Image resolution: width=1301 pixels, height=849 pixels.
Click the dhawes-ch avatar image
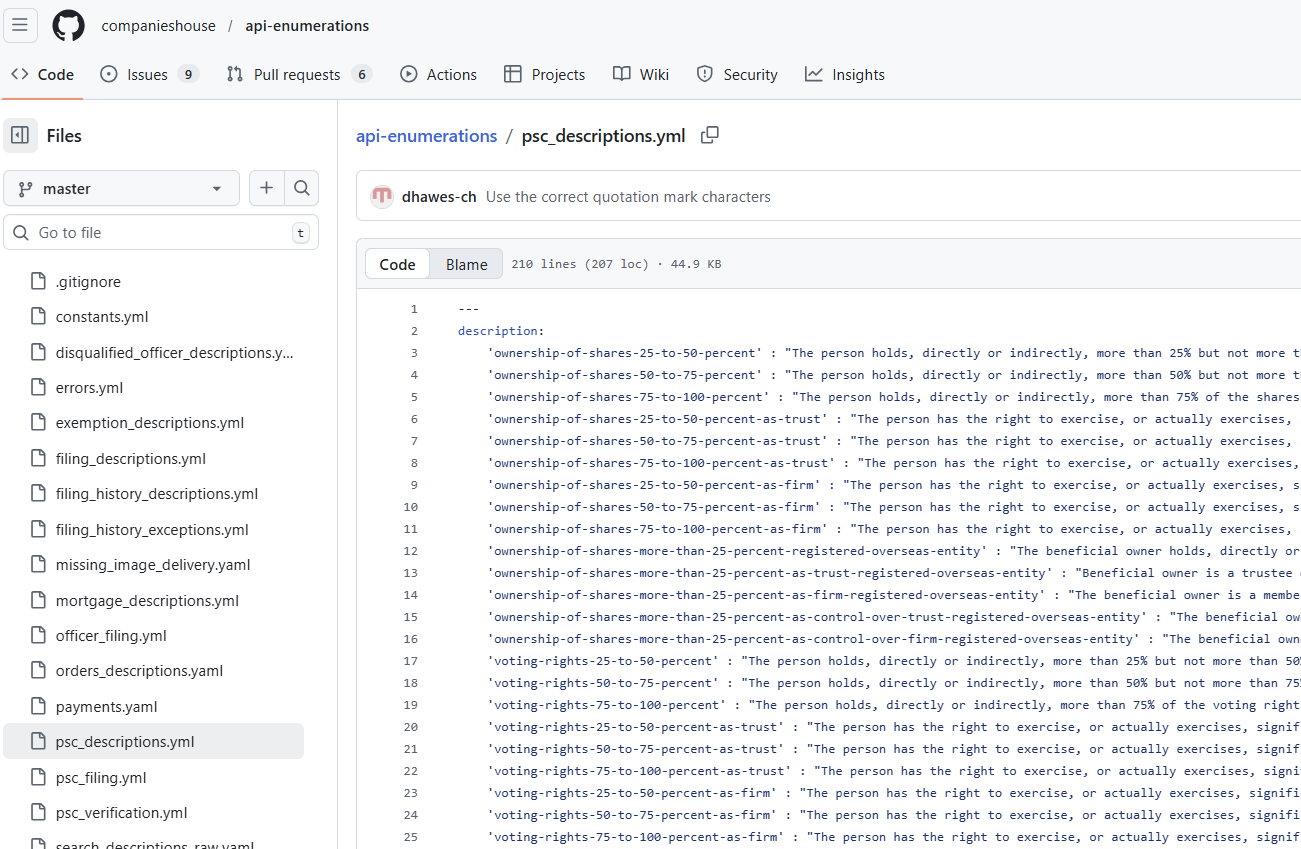(x=382, y=197)
